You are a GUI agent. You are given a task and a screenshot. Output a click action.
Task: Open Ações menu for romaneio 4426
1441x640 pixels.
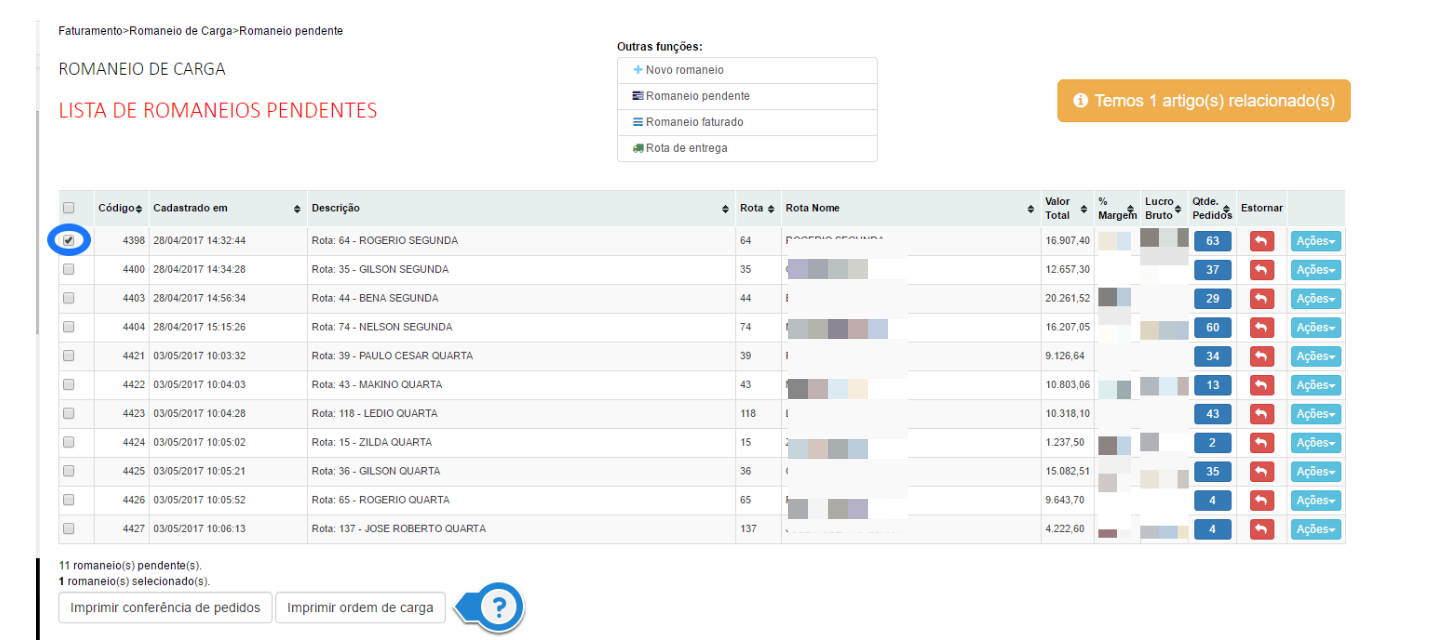(1315, 501)
